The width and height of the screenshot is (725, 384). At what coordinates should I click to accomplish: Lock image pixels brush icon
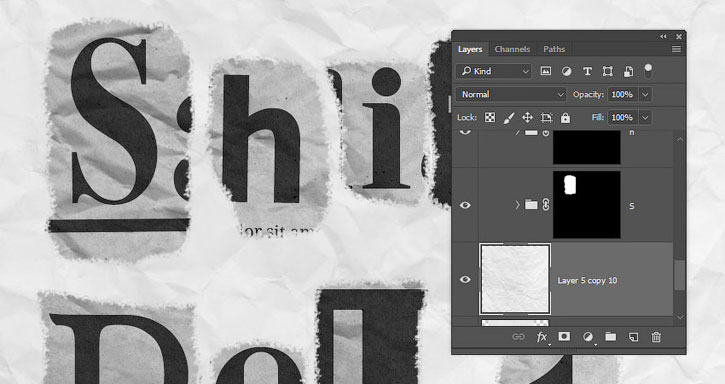(x=509, y=118)
